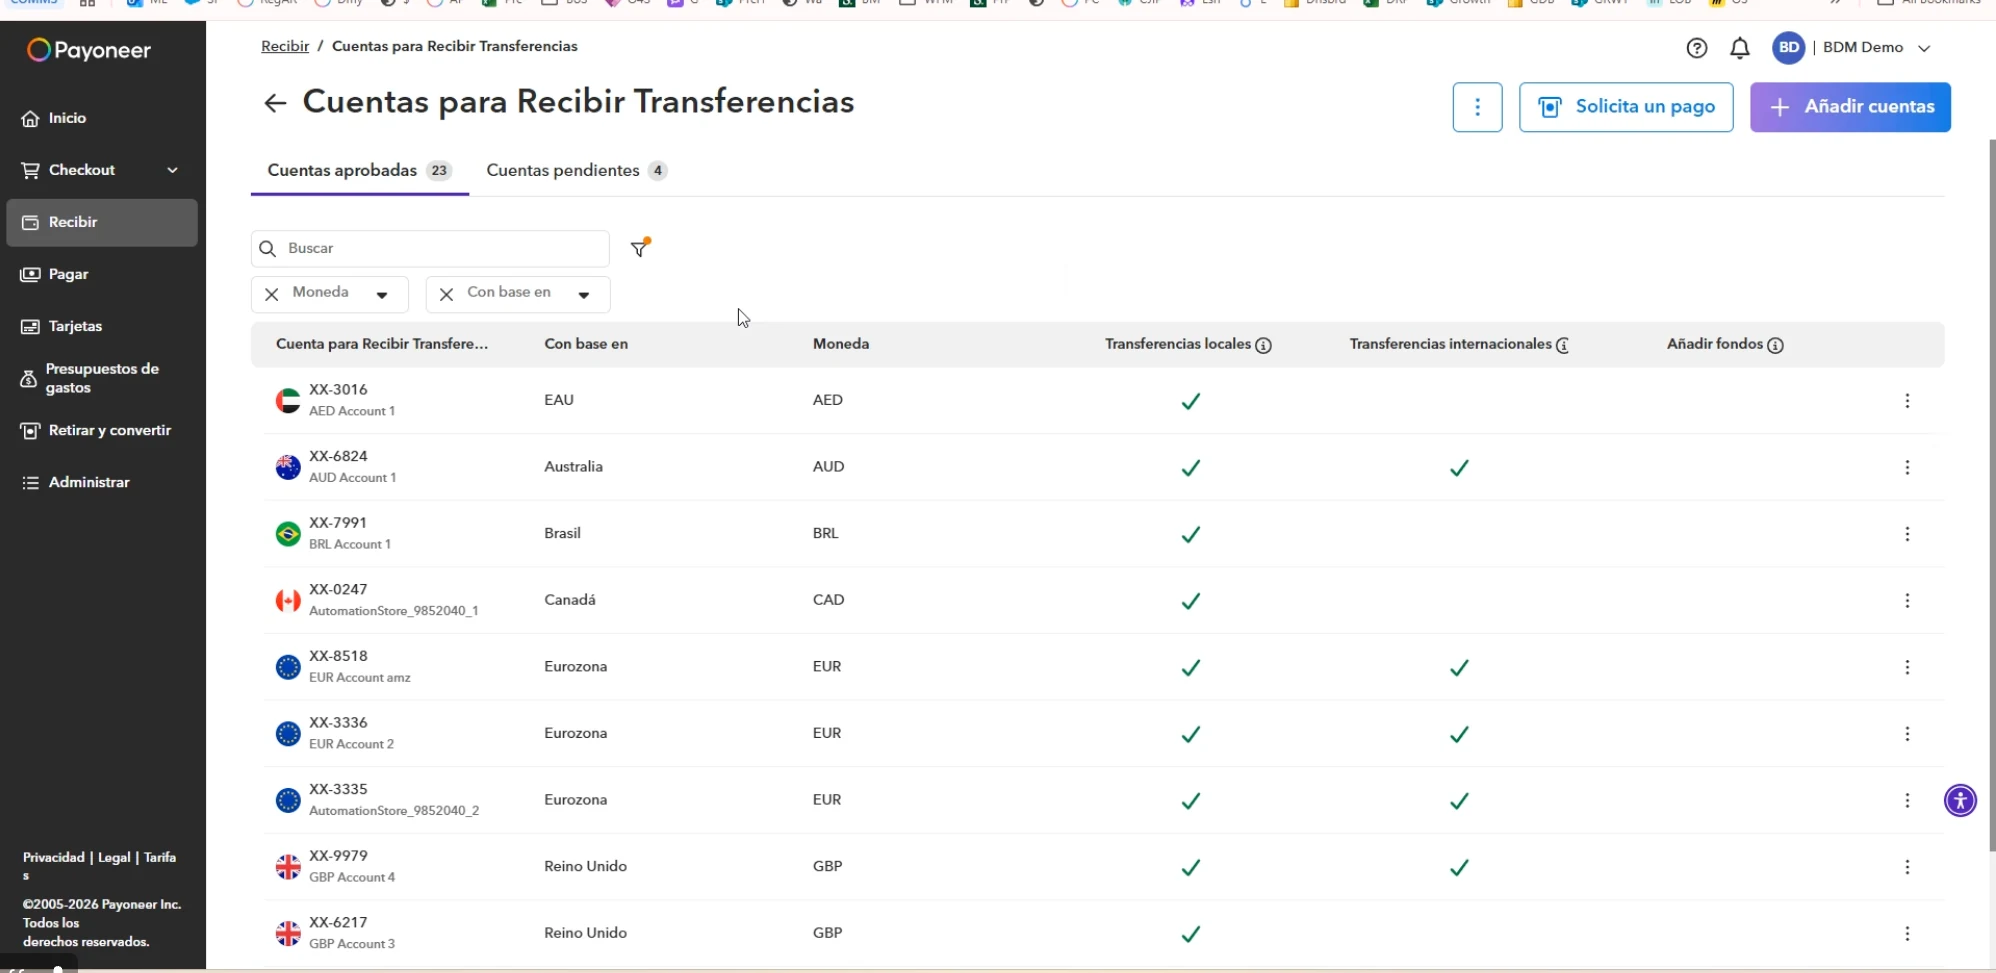The image size is (1996, 973).
Task: Open row menu for XX-7991 BRL account
Action: pos(1907,534)
